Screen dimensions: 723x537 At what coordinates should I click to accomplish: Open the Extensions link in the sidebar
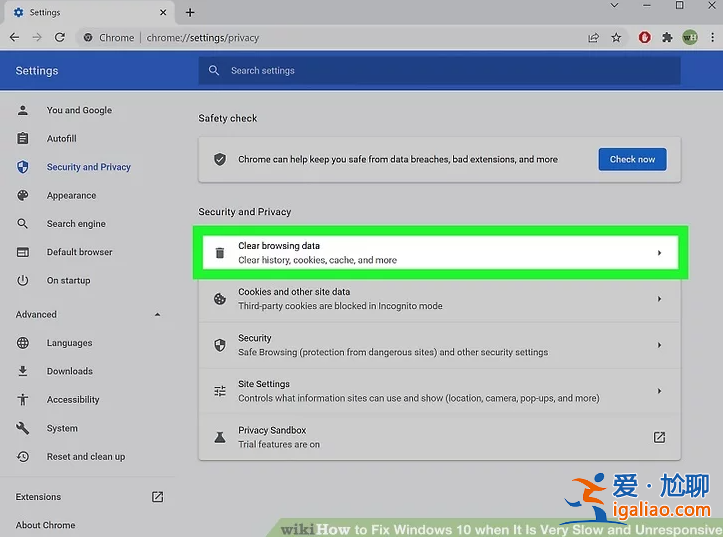pos(38,497)
